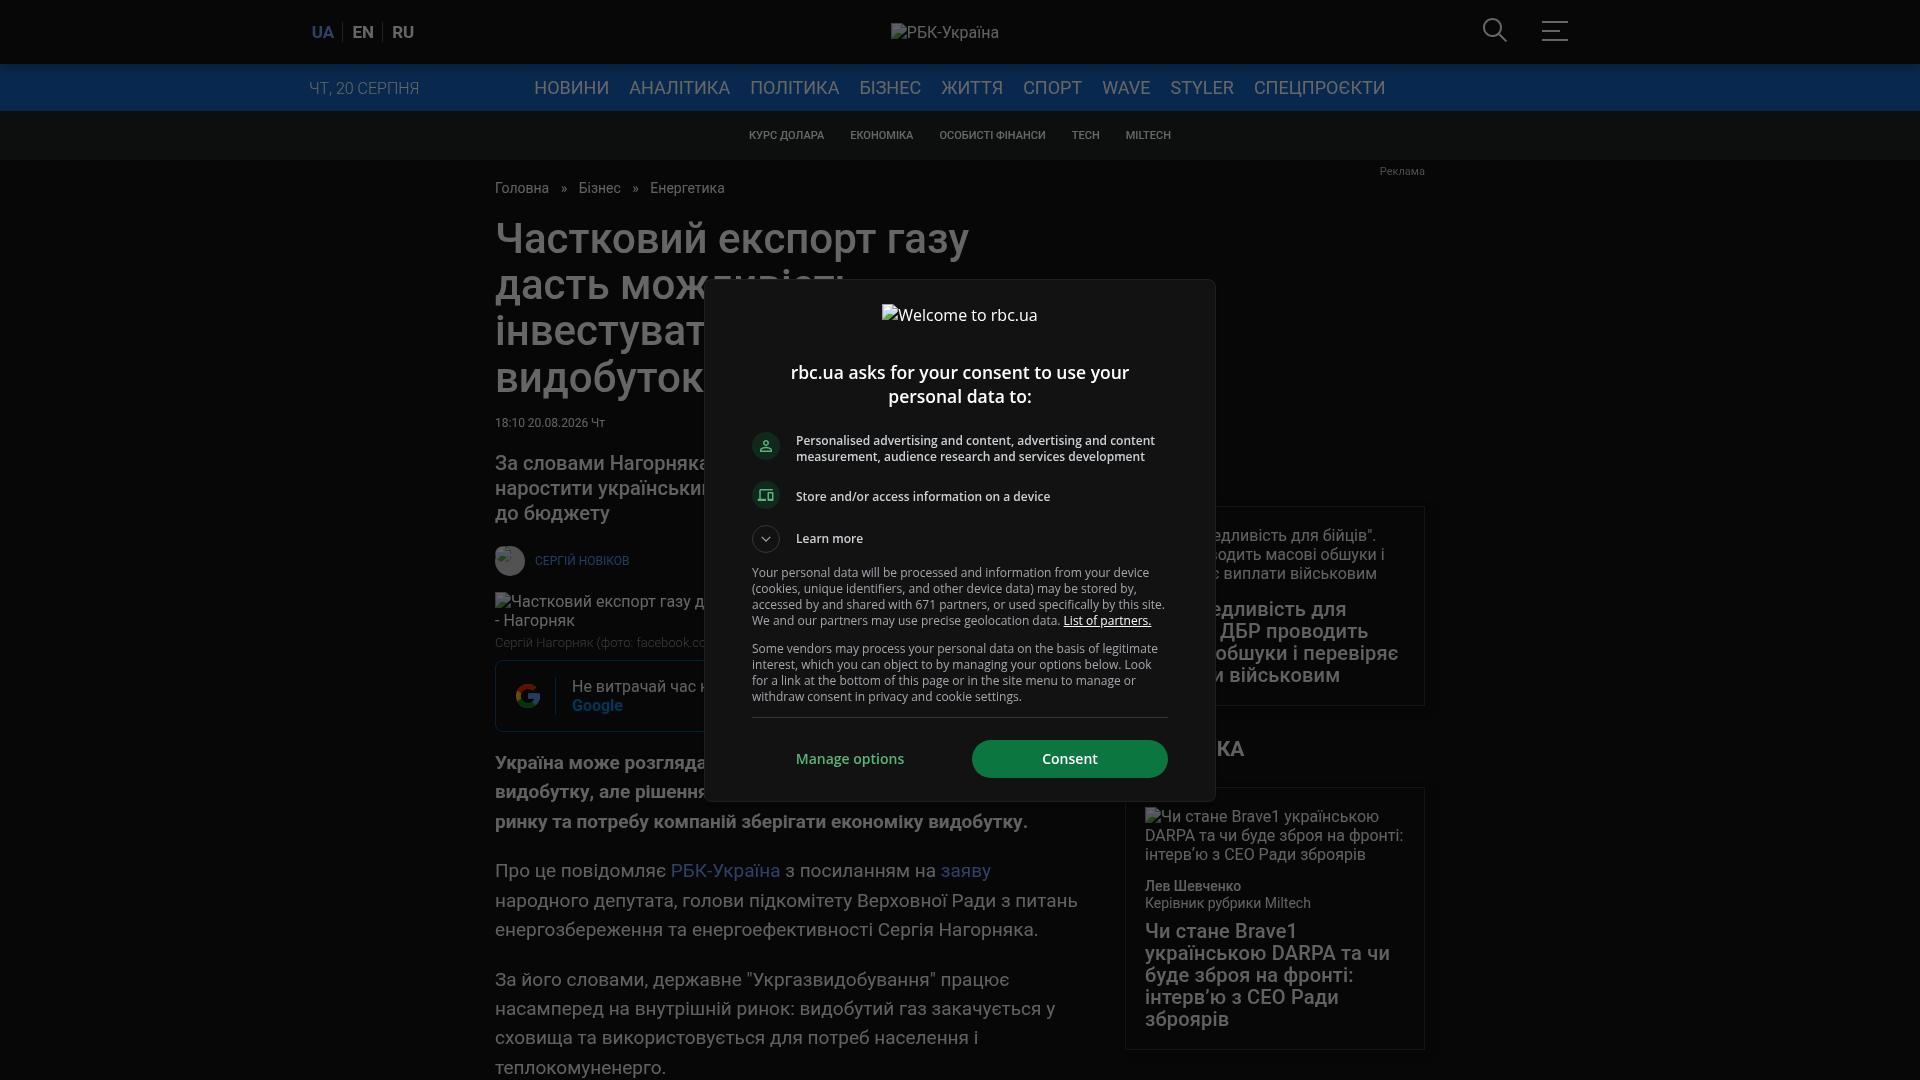Click the photo caption Сергій Нагорняк
Screen dimensions: 1920x1080
pos(600,643)
